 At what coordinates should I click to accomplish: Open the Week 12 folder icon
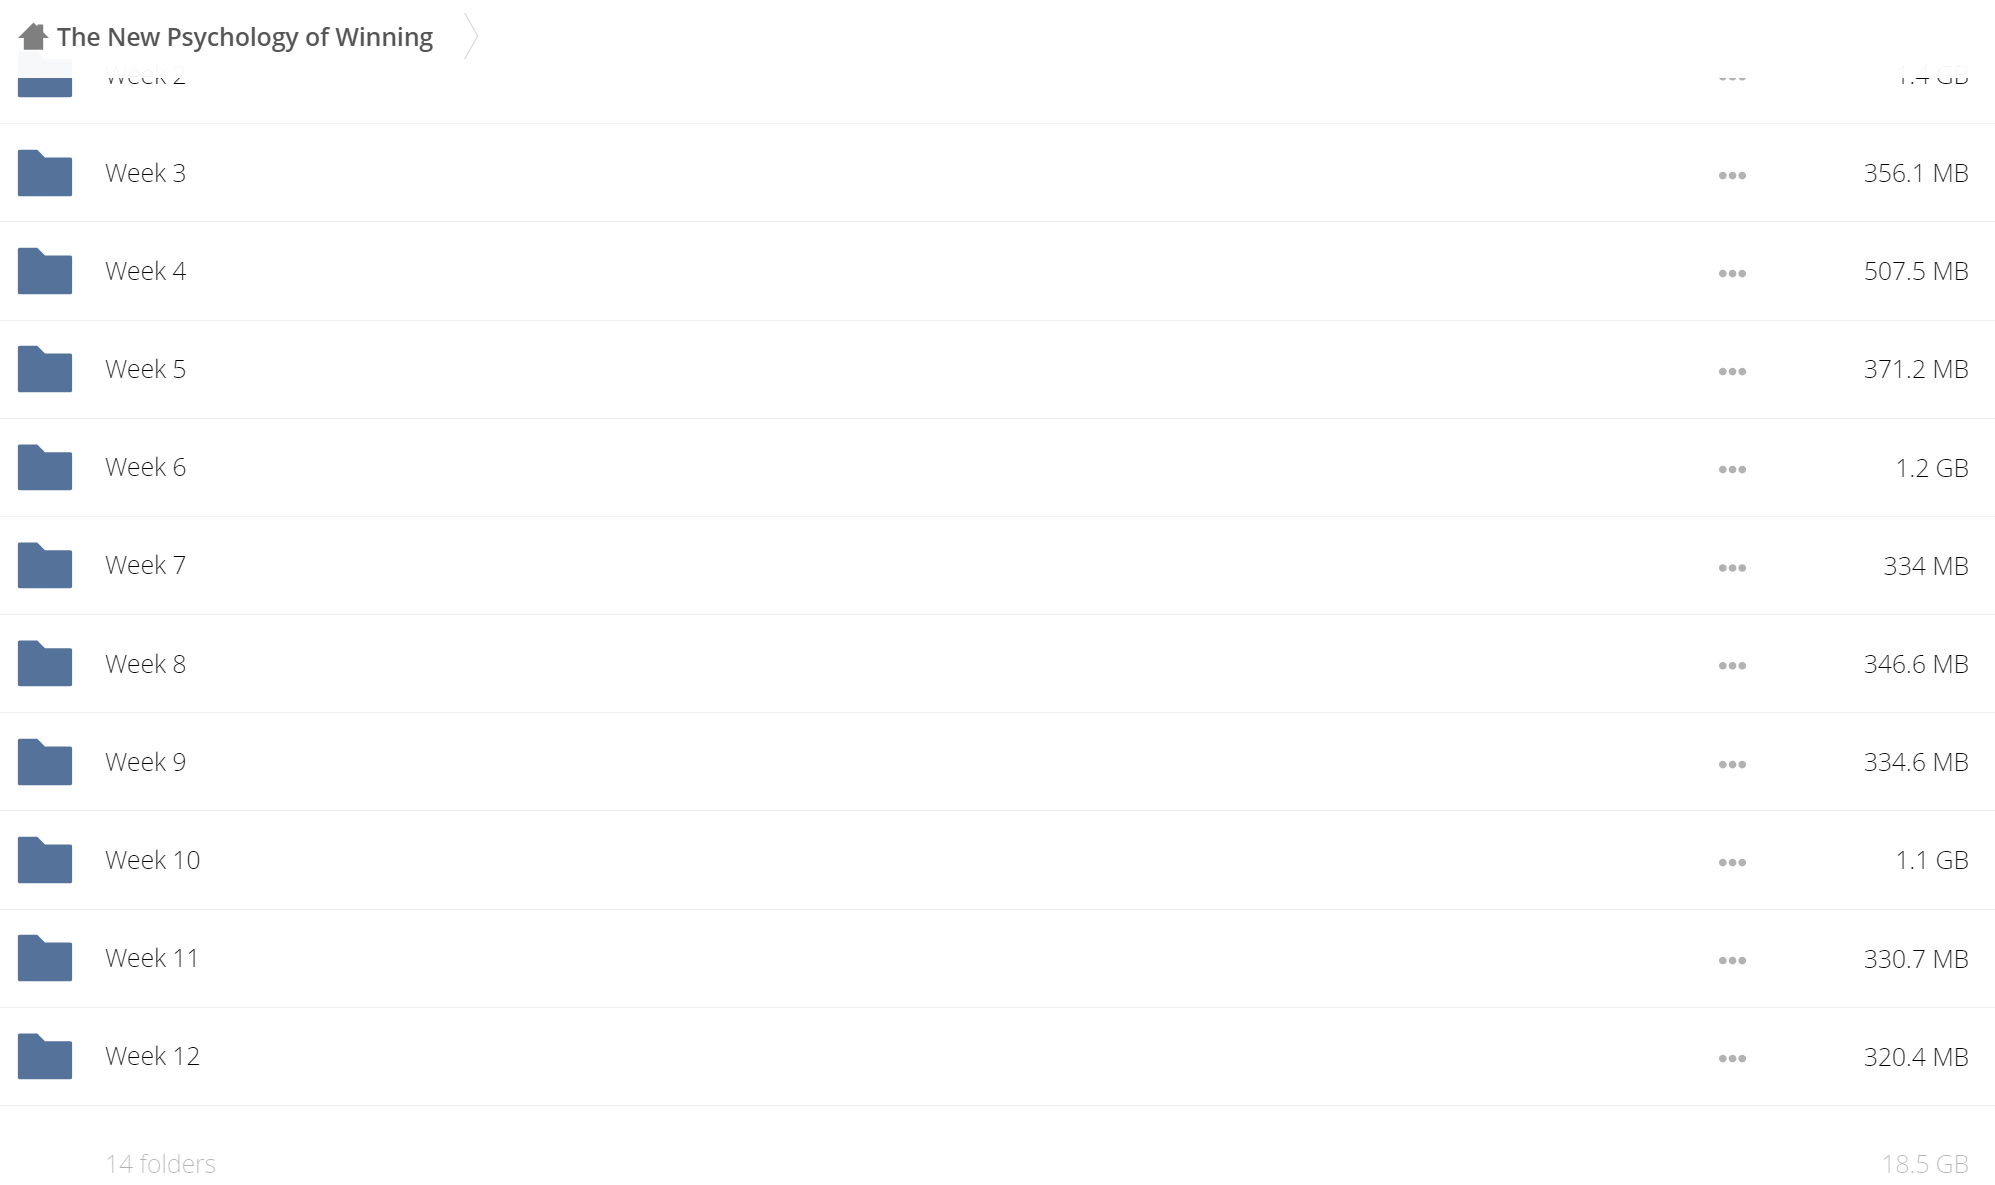coord(45,1056)
